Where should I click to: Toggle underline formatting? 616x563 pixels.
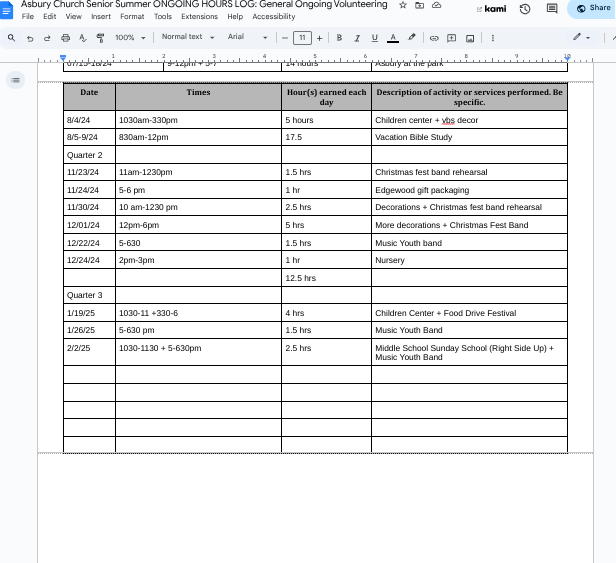click(375, 38)
